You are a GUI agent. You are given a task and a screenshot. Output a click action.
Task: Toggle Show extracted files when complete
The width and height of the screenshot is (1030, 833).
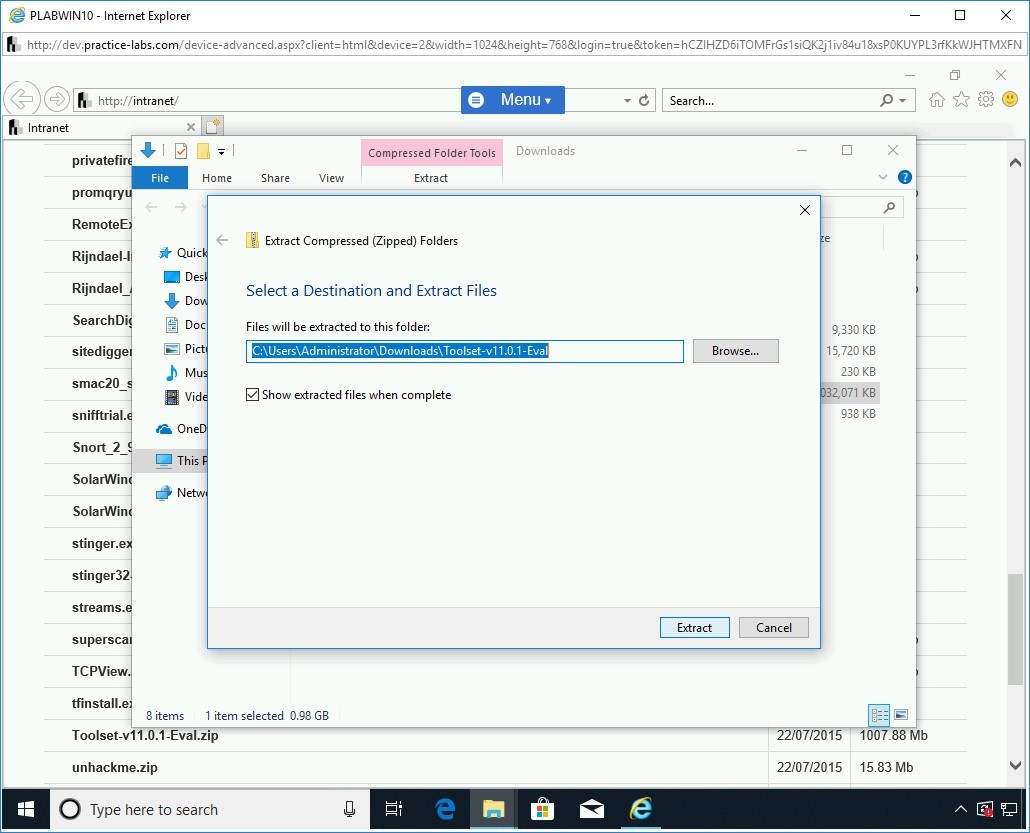click(253, 395)
